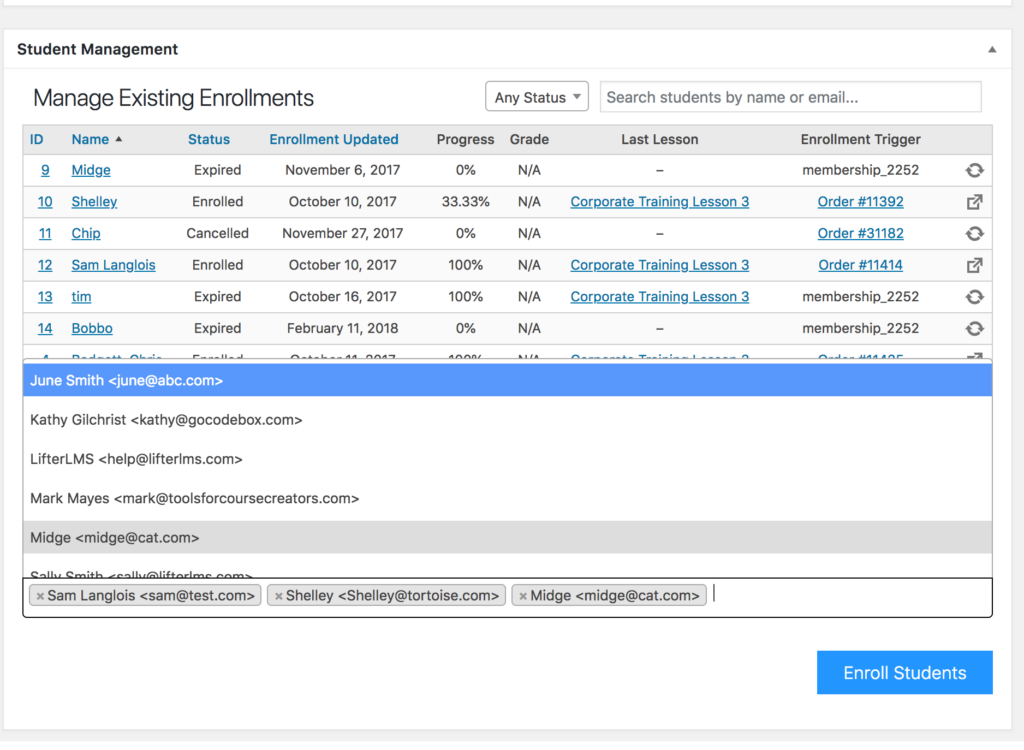The image size is (1024, 750).
Task: Sort by the ID column
Action: tap(37, 139)
